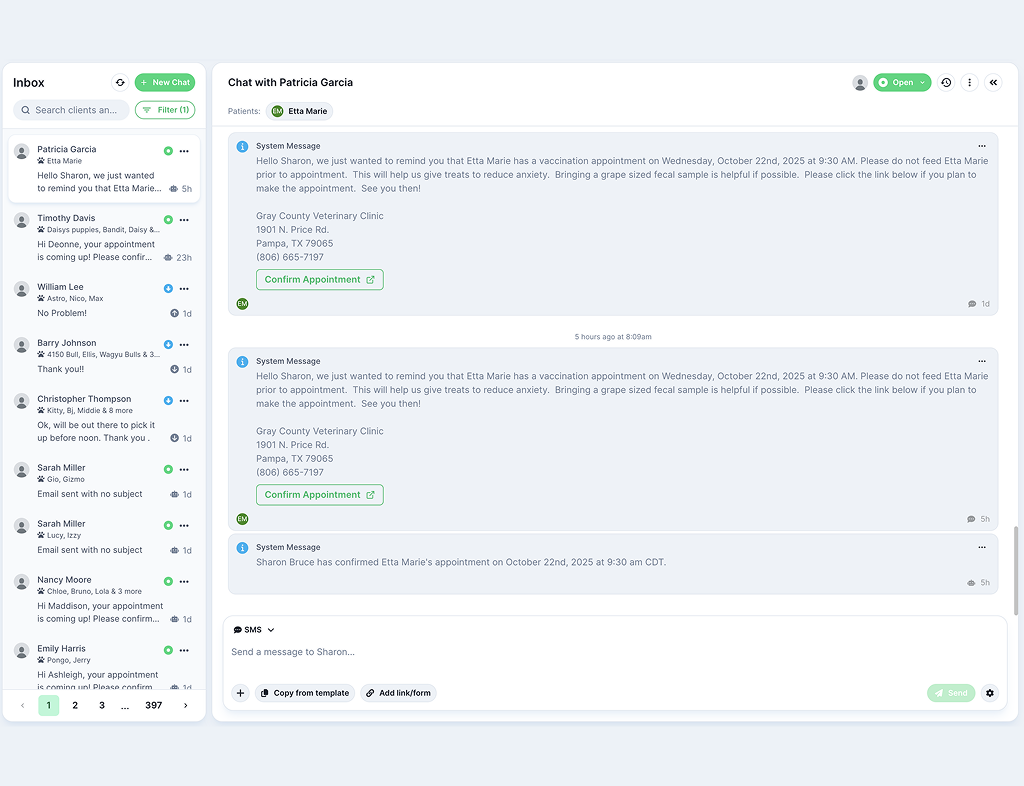The height and width of the screenshot is (786, 1024).
Task: Select the Etta Marie patient chip
Action: pyautogui.click(x=301, y=112)
